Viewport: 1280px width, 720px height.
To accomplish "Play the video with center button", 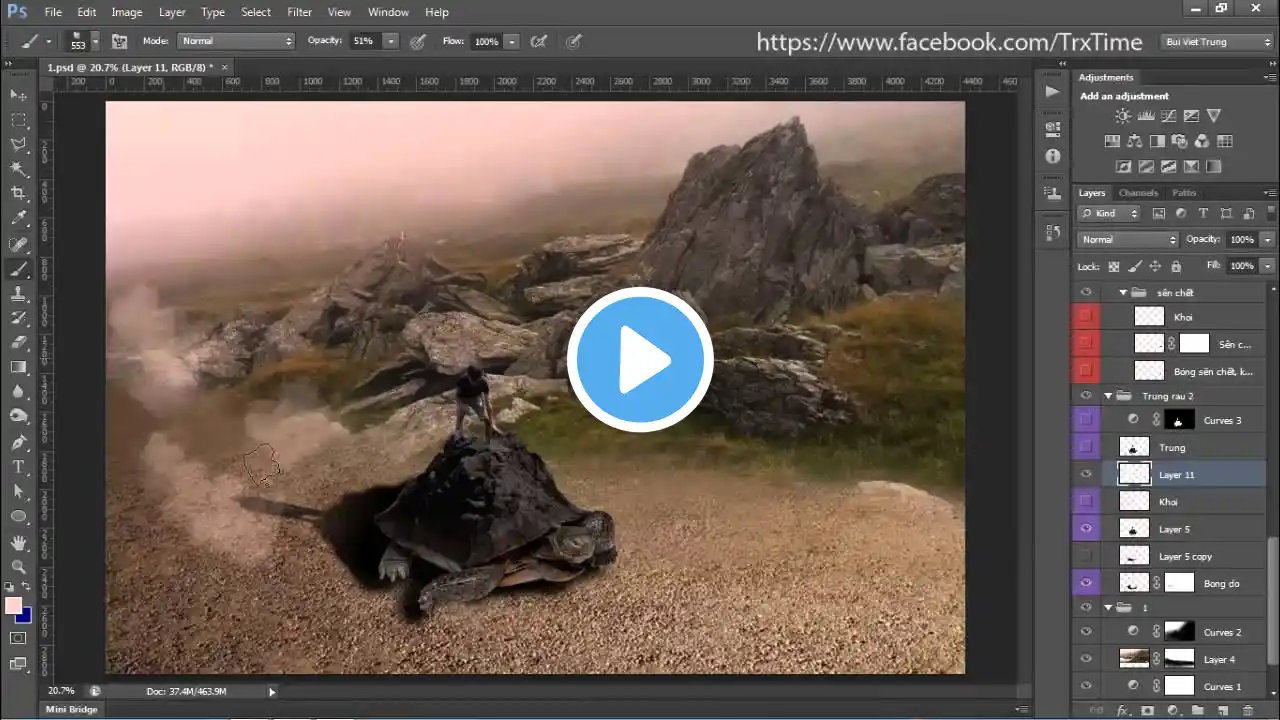I will [640, 360].
